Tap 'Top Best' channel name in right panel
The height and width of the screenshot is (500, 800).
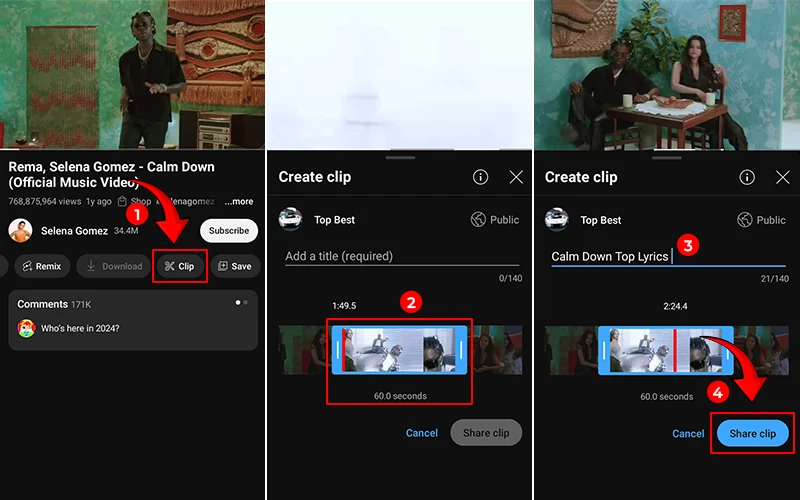[601, 220]
